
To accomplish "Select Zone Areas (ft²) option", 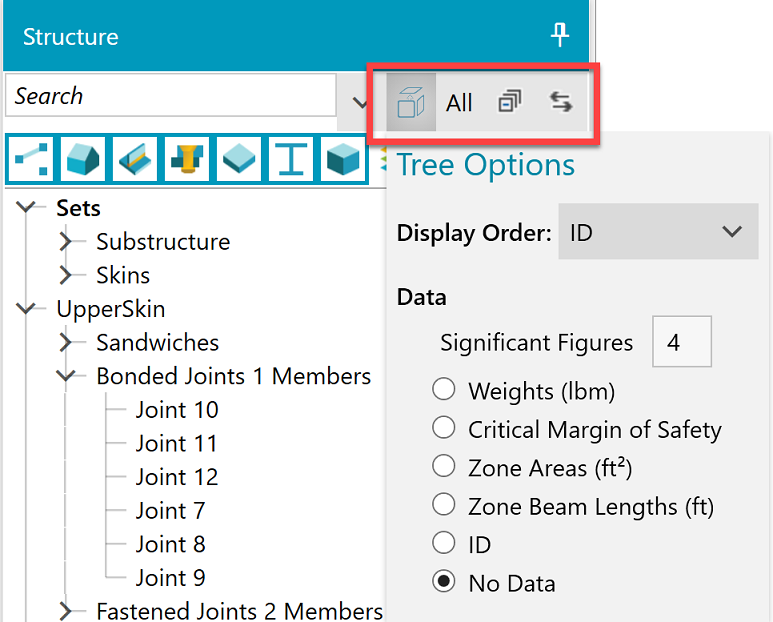I will tap(444, 466).
